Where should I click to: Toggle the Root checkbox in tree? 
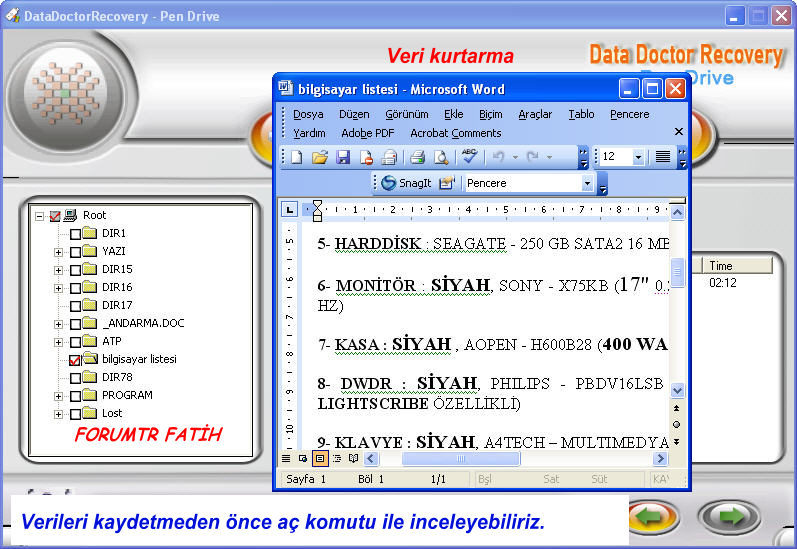click(55, 216)
